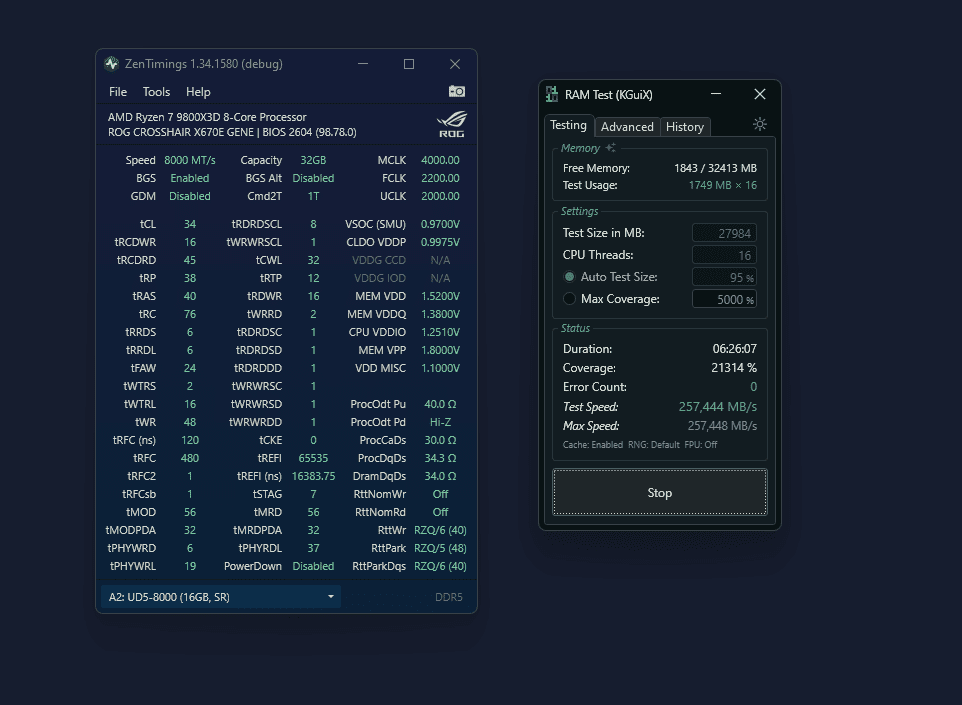Take a screenshot with ZenTimings camera icon
Screen dimensions: 962x705
pos(457,91)
